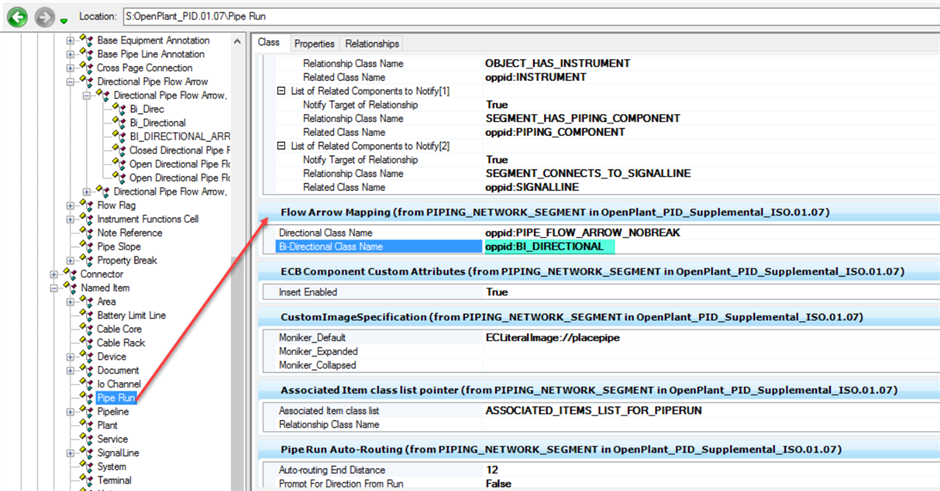The image size is (940, 491).
Task: Click the Flow Flag class icon
Action: (87, 206)
